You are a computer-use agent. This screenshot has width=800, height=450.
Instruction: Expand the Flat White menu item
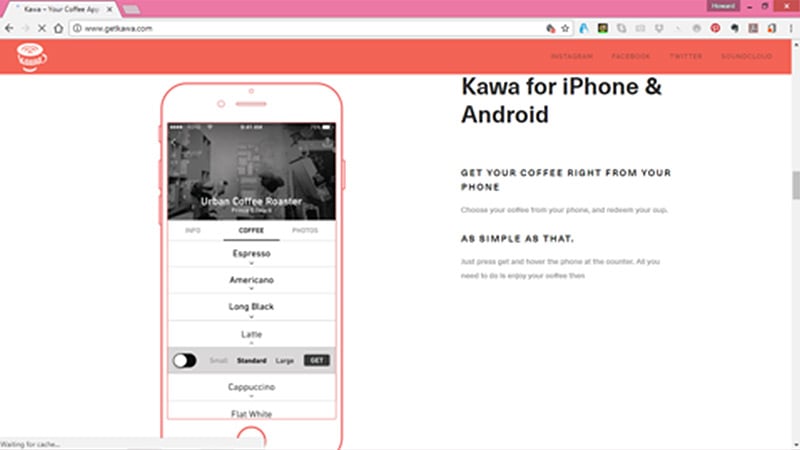click(252, 411)
